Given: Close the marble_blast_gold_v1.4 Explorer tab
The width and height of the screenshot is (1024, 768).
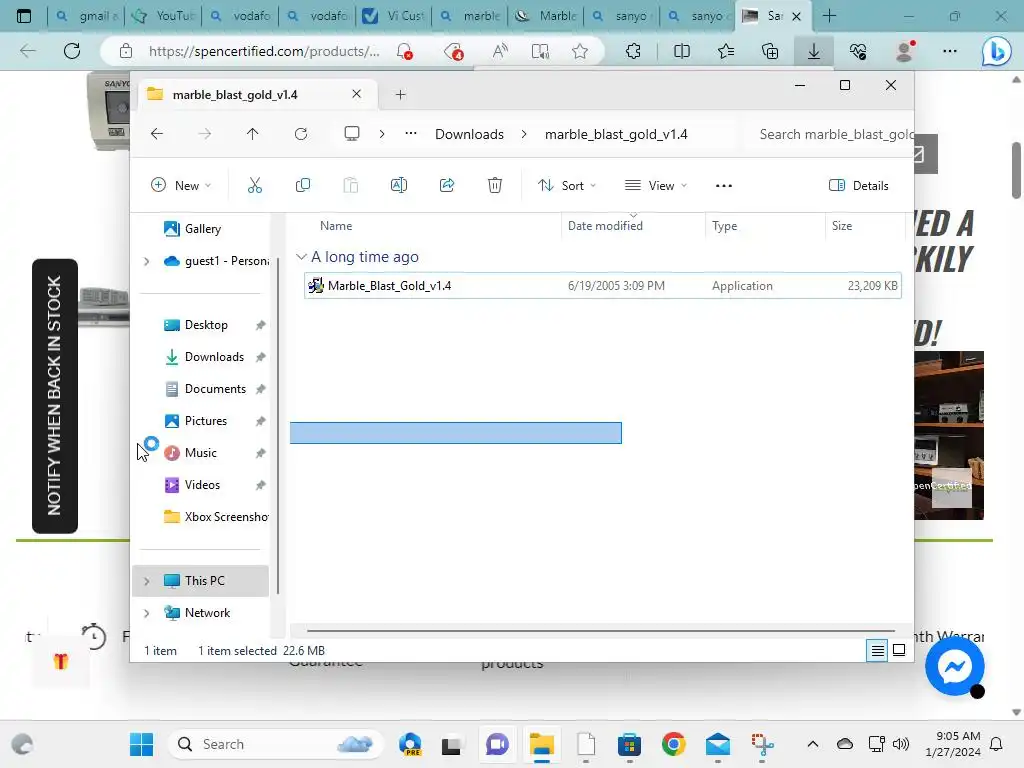Looking at the screenshot, I should click(357, 94).
